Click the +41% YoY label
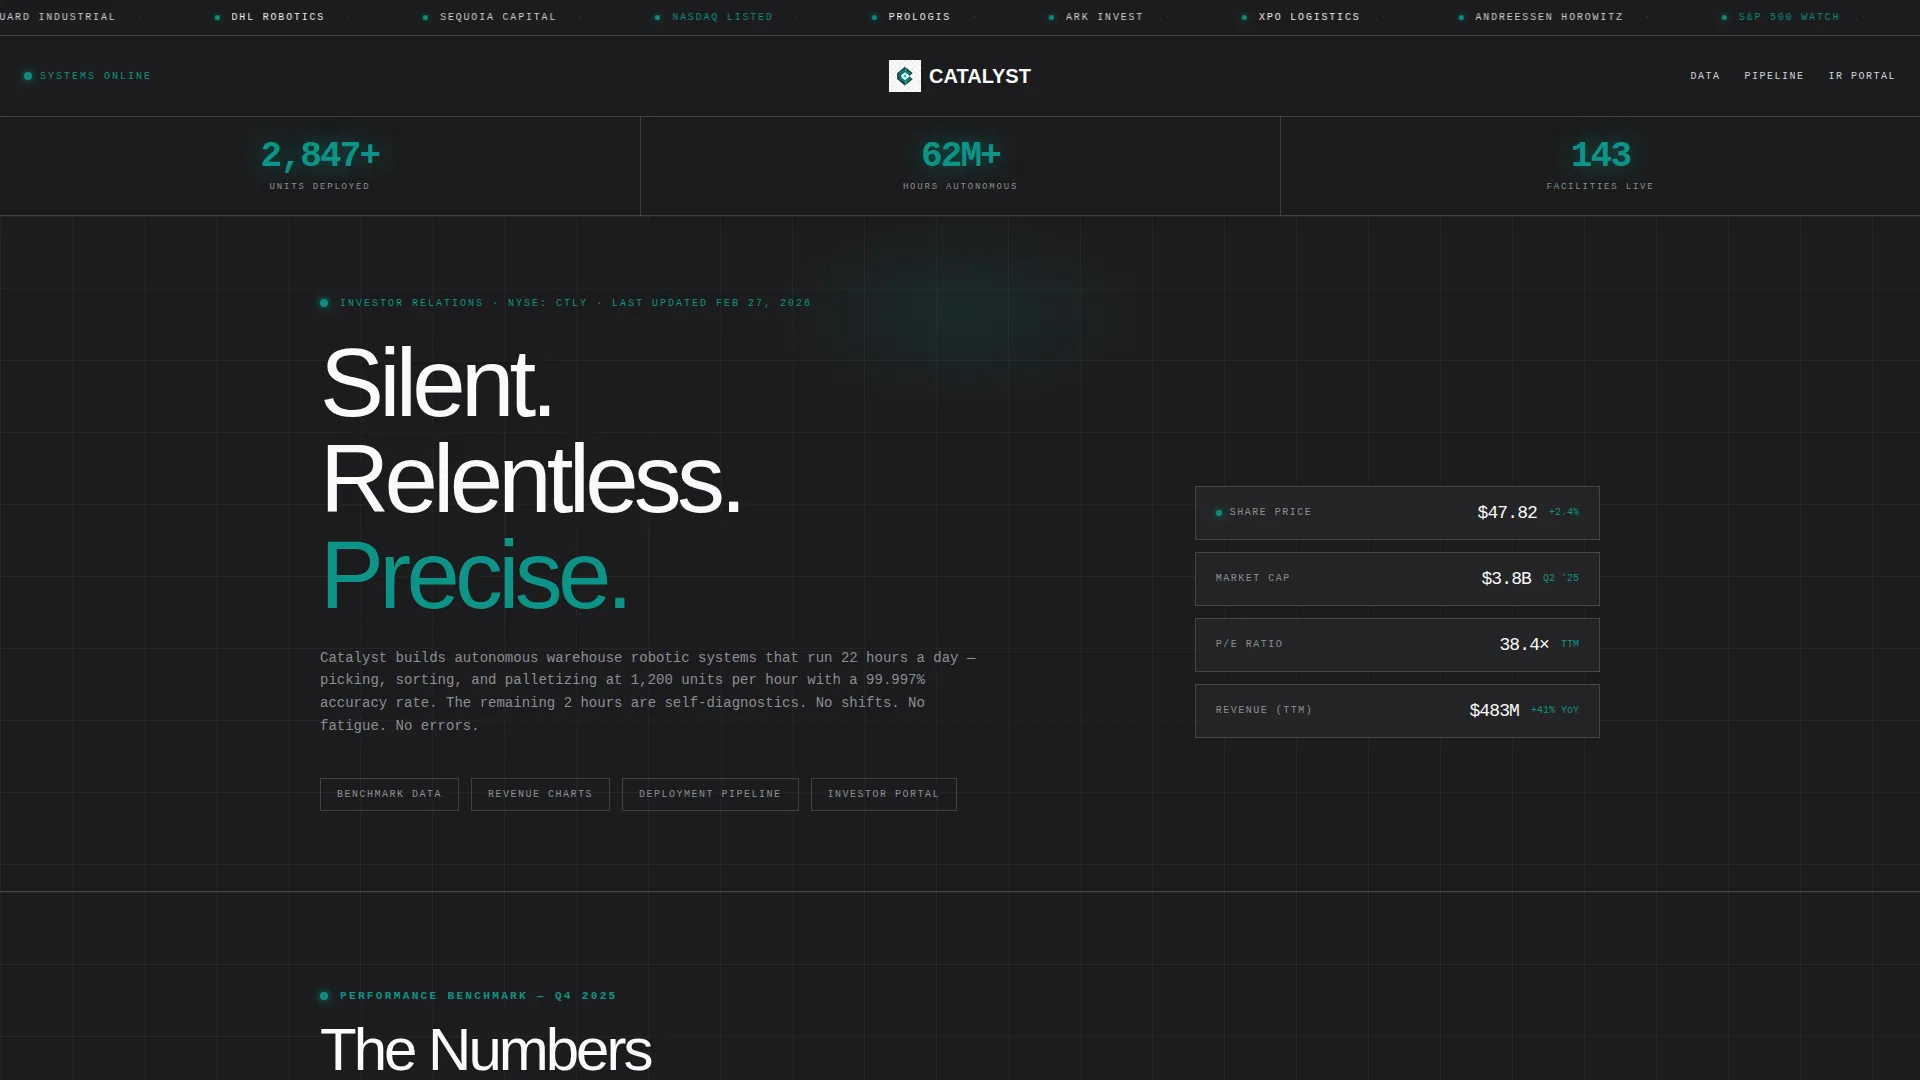The width and height of the screenshot is (1920, 1080). (1555, 710)
